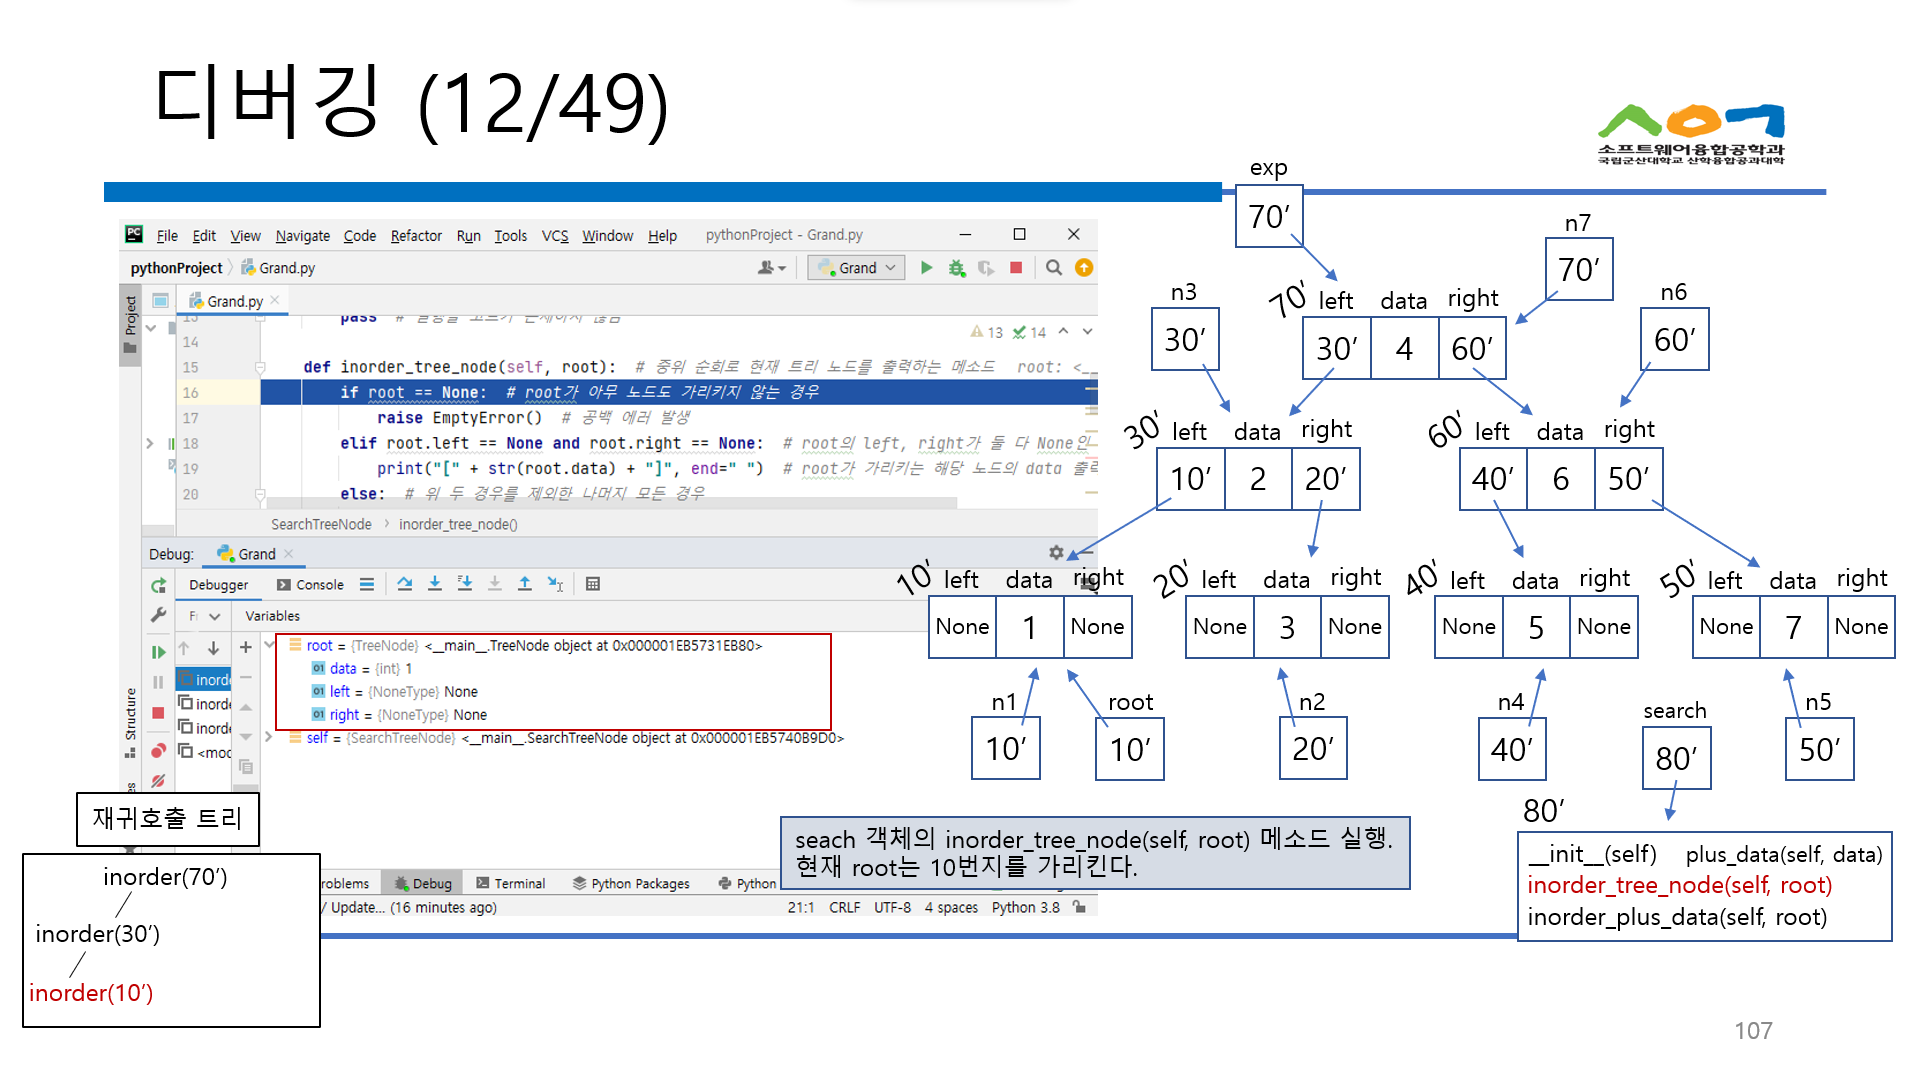
Task: Mute breakpoints in debug side toolbar
Action: (x=158, y=781)
